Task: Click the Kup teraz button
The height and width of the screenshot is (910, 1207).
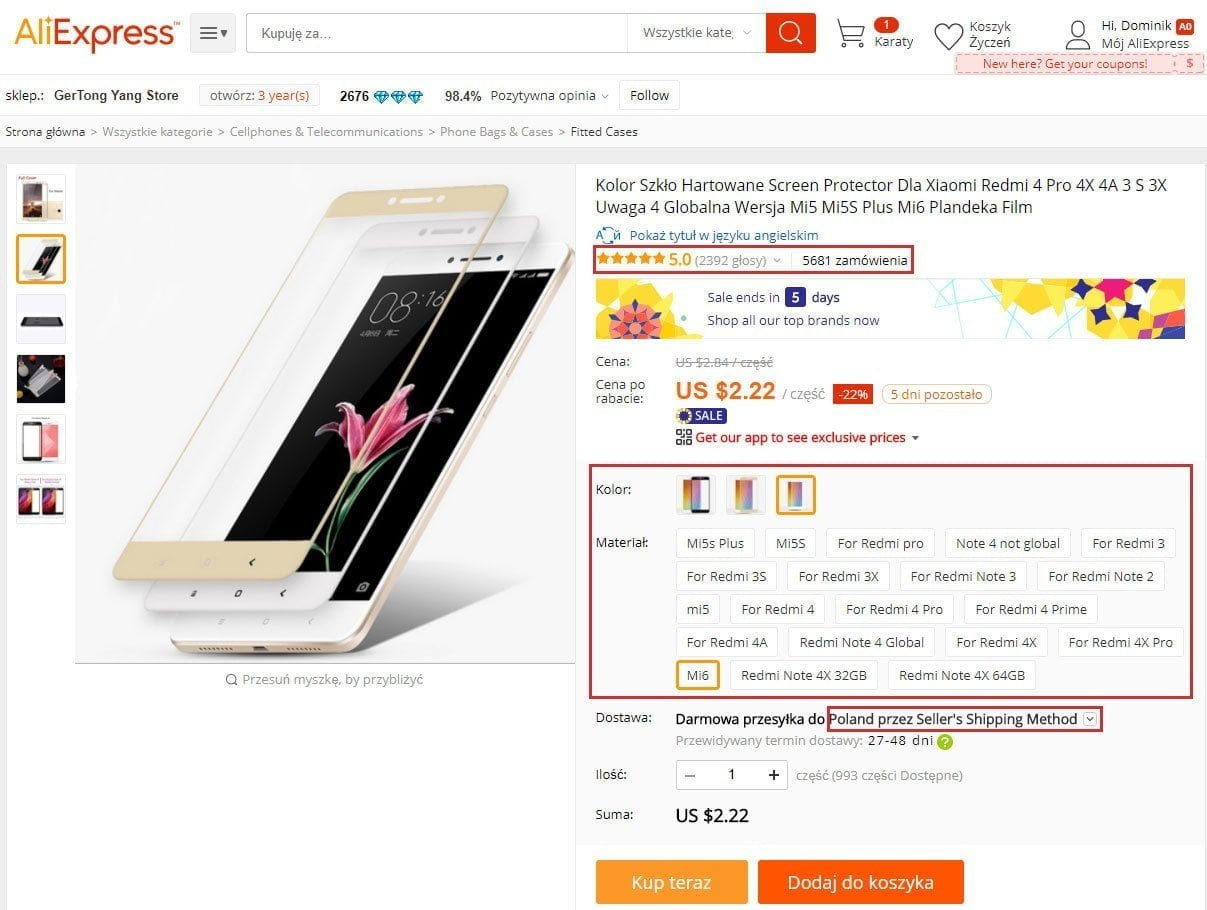Action: pyautogui.click(x=671, y=882)
